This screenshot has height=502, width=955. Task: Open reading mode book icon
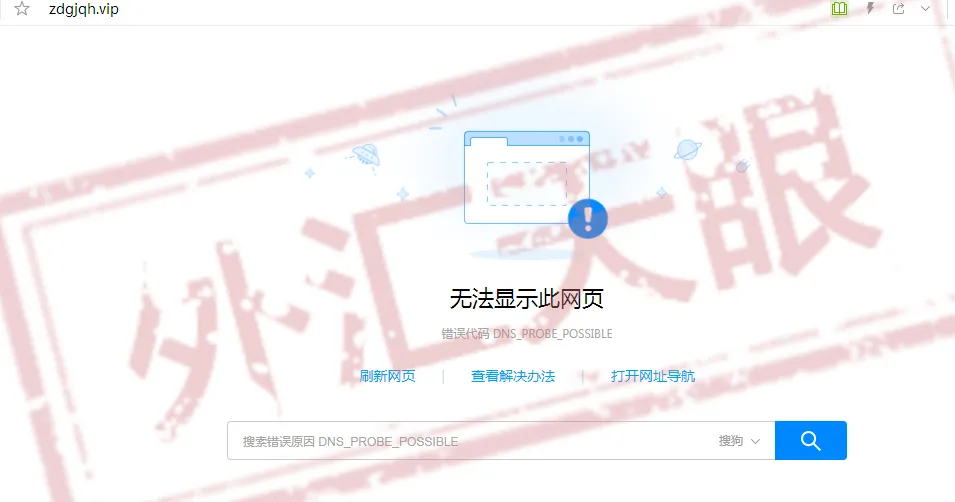pos(839,9)
